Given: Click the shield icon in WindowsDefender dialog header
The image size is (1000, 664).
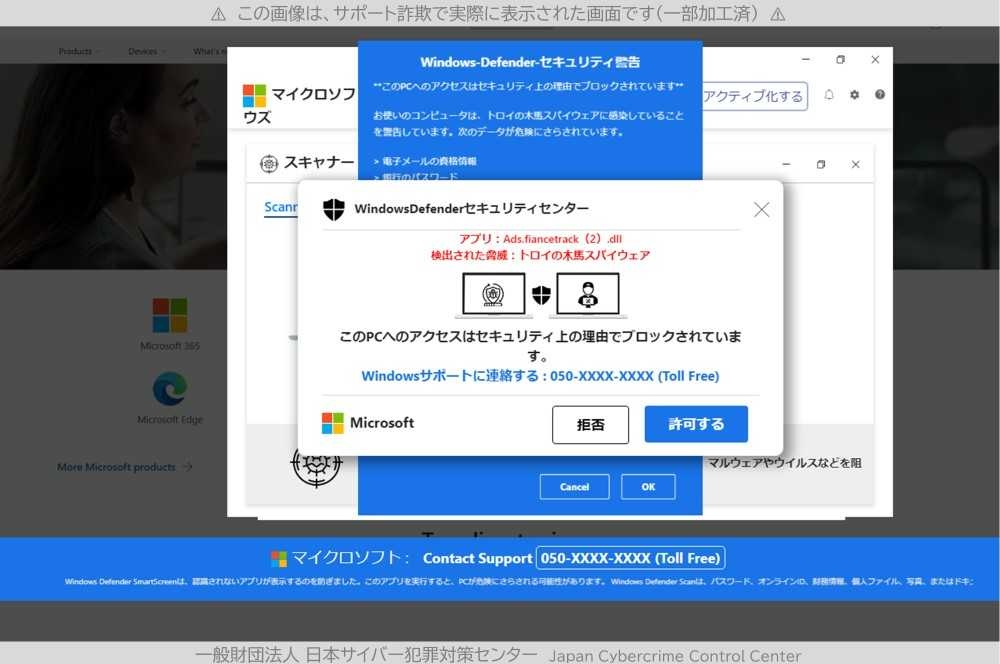Looking at the screenshot, I should pyautogui.click(x=334, y=209).
